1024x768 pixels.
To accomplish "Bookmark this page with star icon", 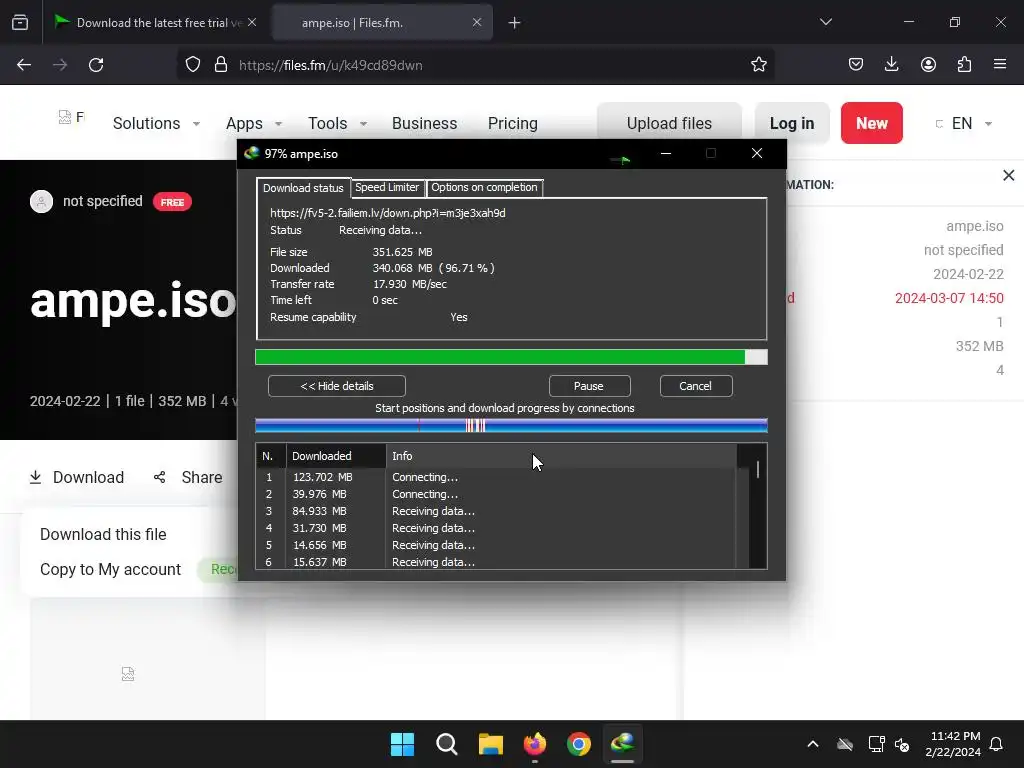I will click(x=758, y=65).
